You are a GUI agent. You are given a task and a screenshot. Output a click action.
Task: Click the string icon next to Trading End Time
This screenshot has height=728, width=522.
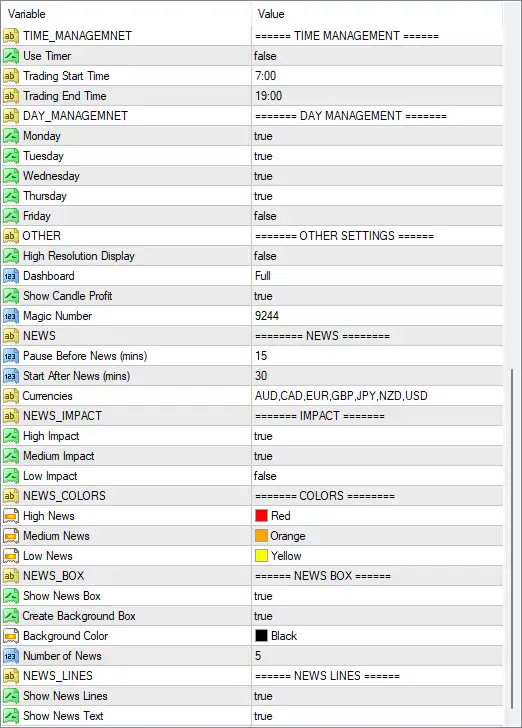pyautogui.click(x=11, y=96)
